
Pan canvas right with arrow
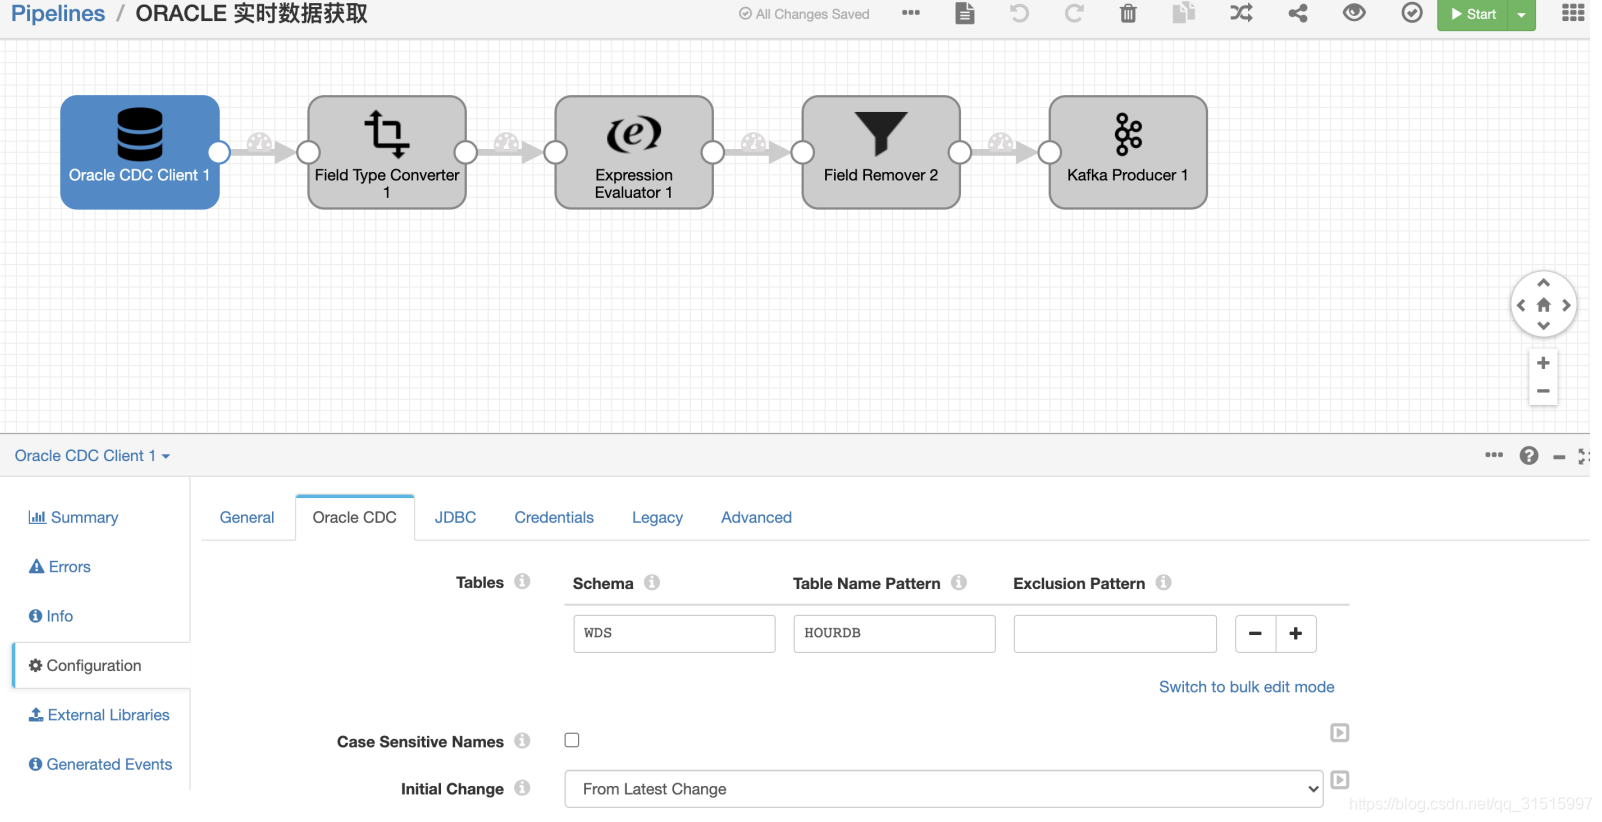click(1566, 305)
